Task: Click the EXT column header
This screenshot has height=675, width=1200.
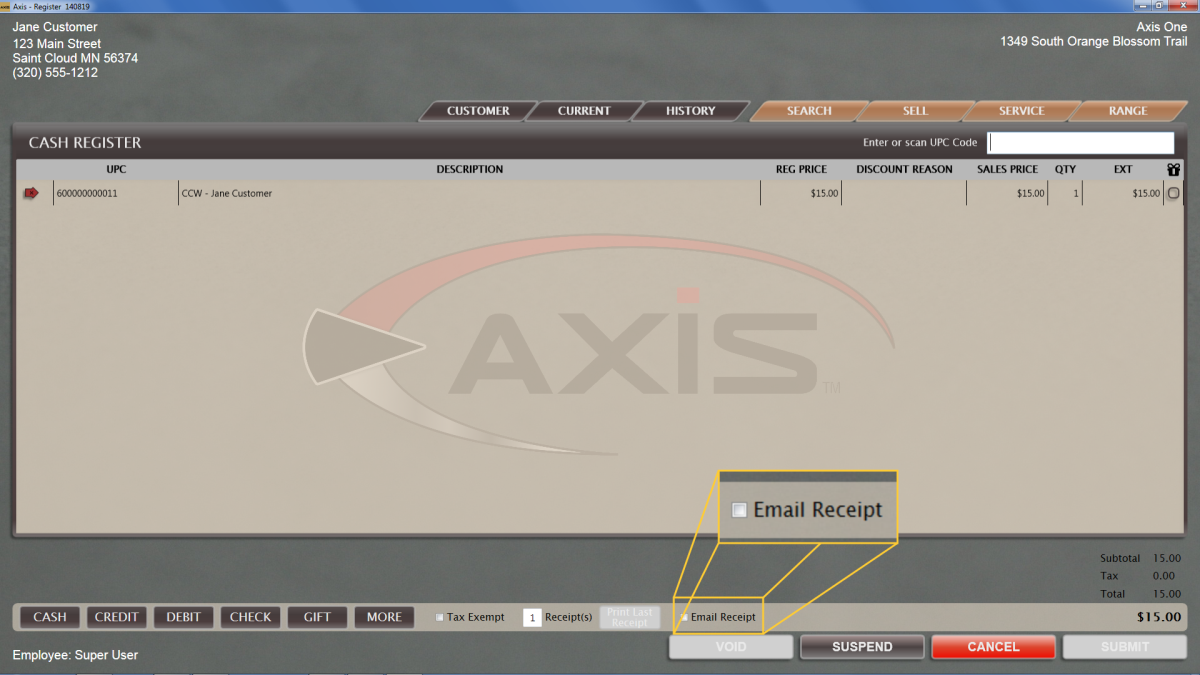Action: [1123, 170]
